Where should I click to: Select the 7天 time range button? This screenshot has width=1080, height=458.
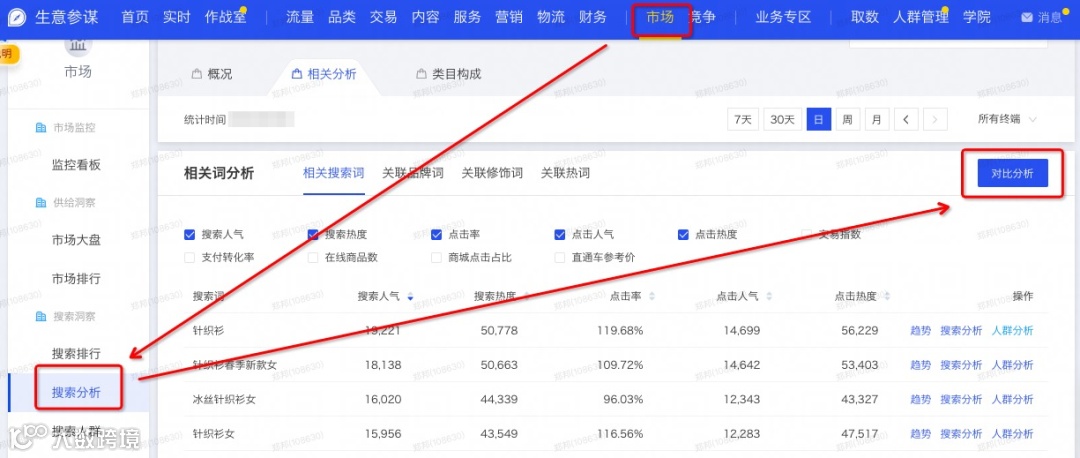click(x=742, y=119)
